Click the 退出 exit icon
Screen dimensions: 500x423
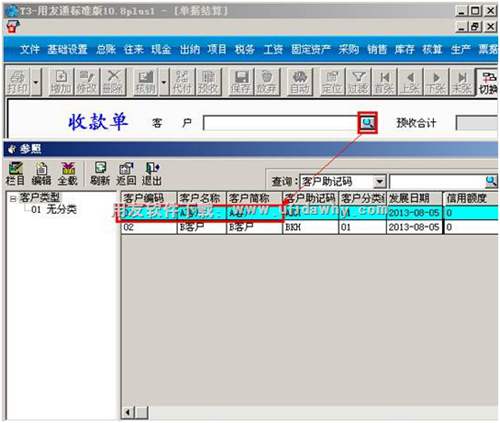[x=152, y=174]
